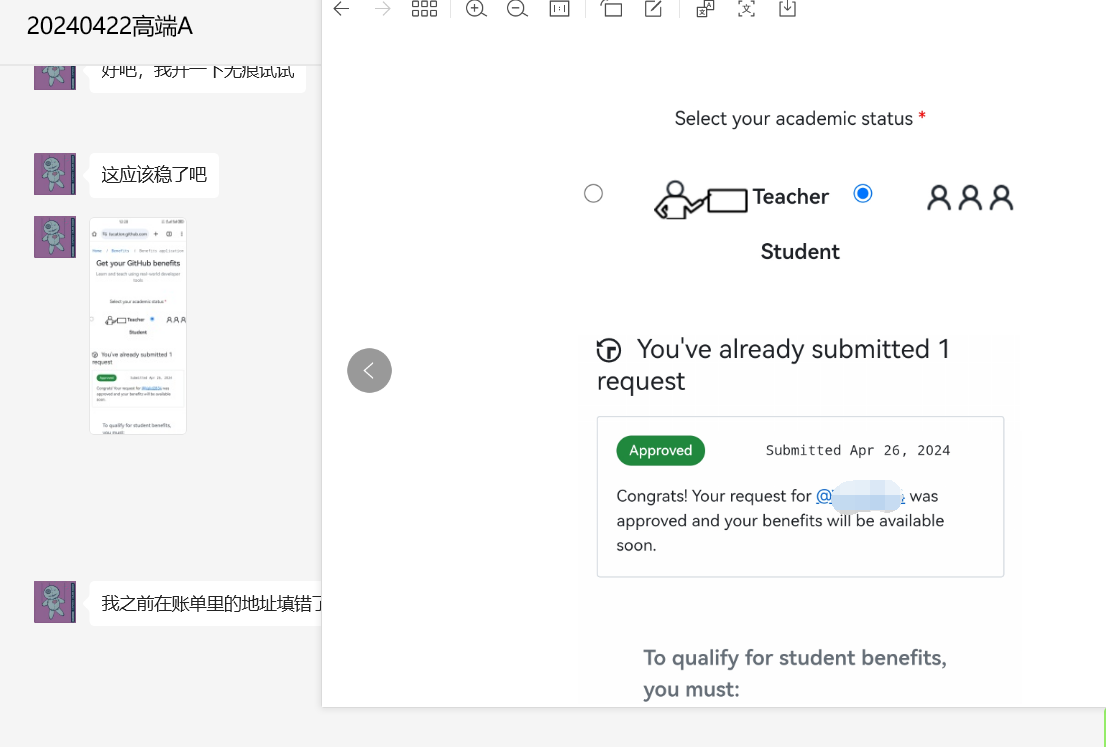Go to previous image with back arrow
The height and width of the screenshot is (747, 1106).
pos(341,8)
